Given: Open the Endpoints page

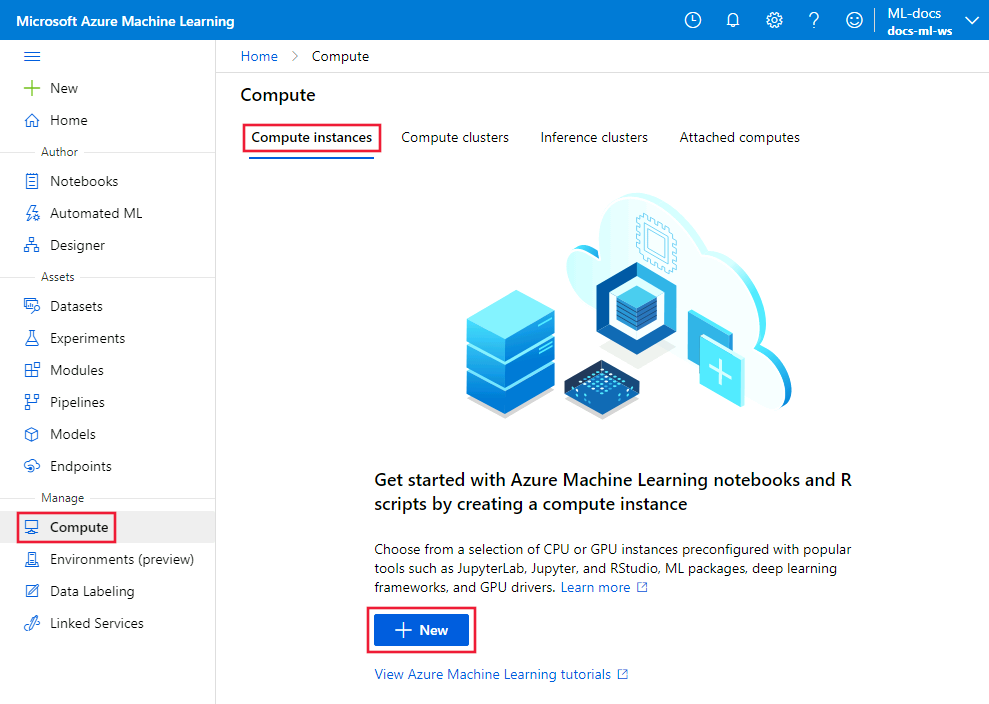Looking at the screenshot, I should 76,466.
